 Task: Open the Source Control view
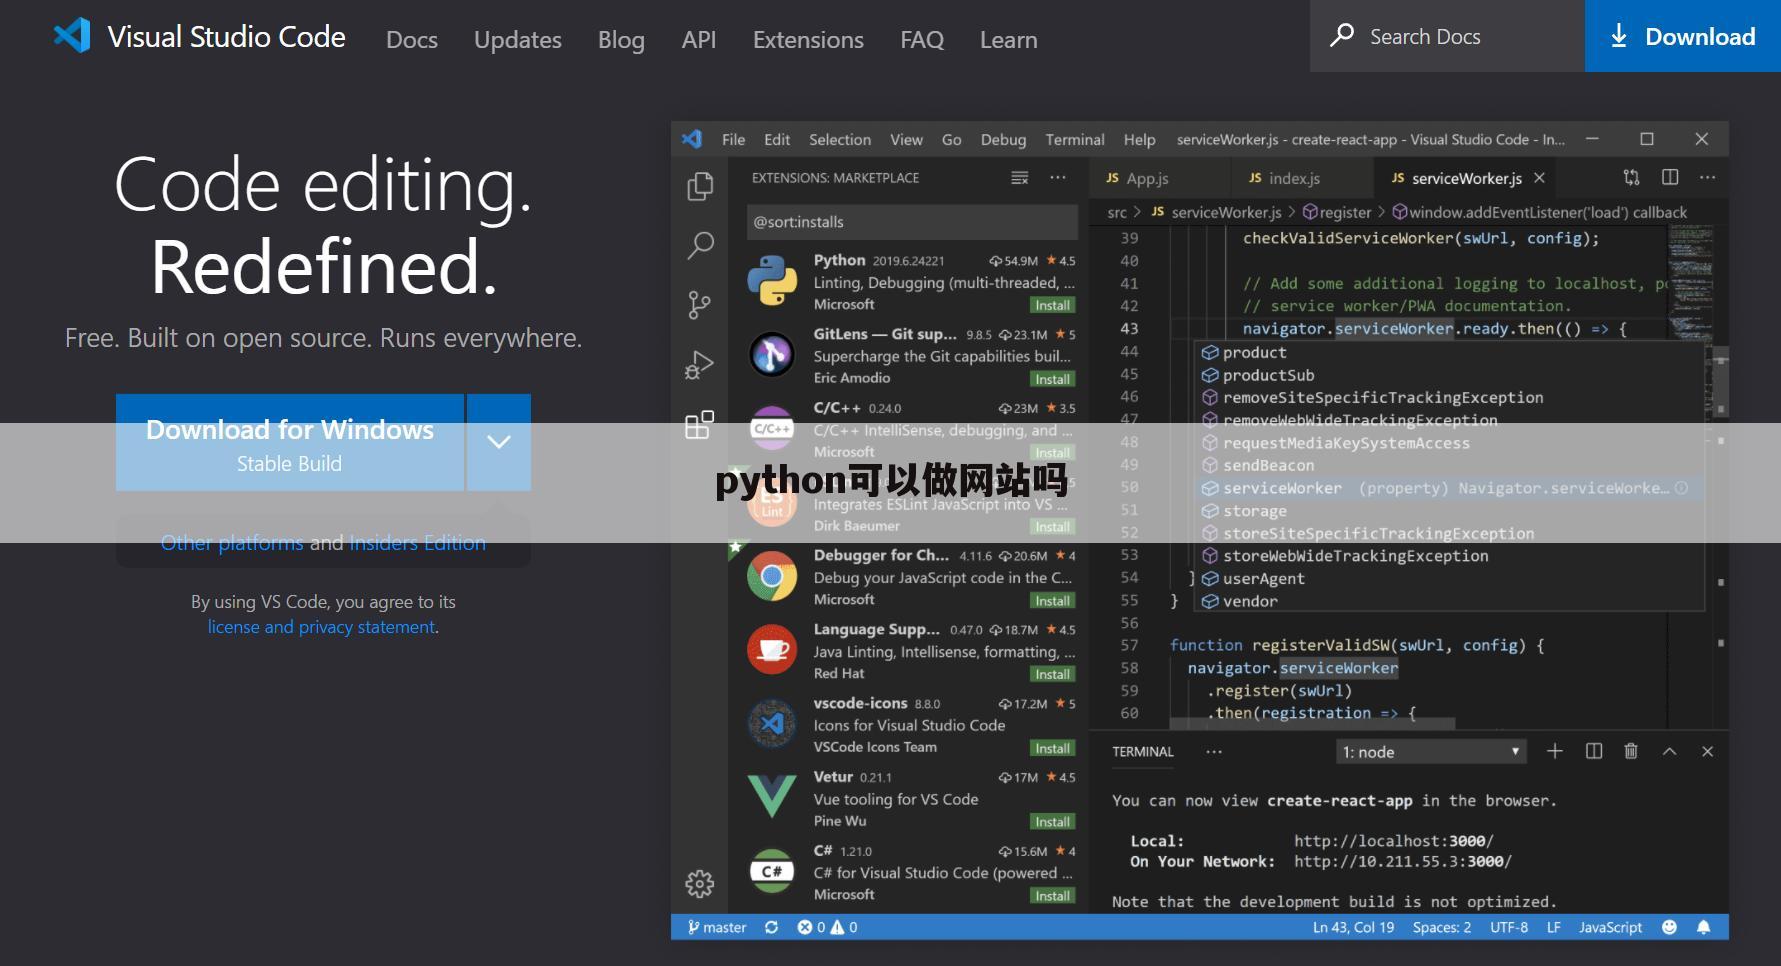(699, 304)
